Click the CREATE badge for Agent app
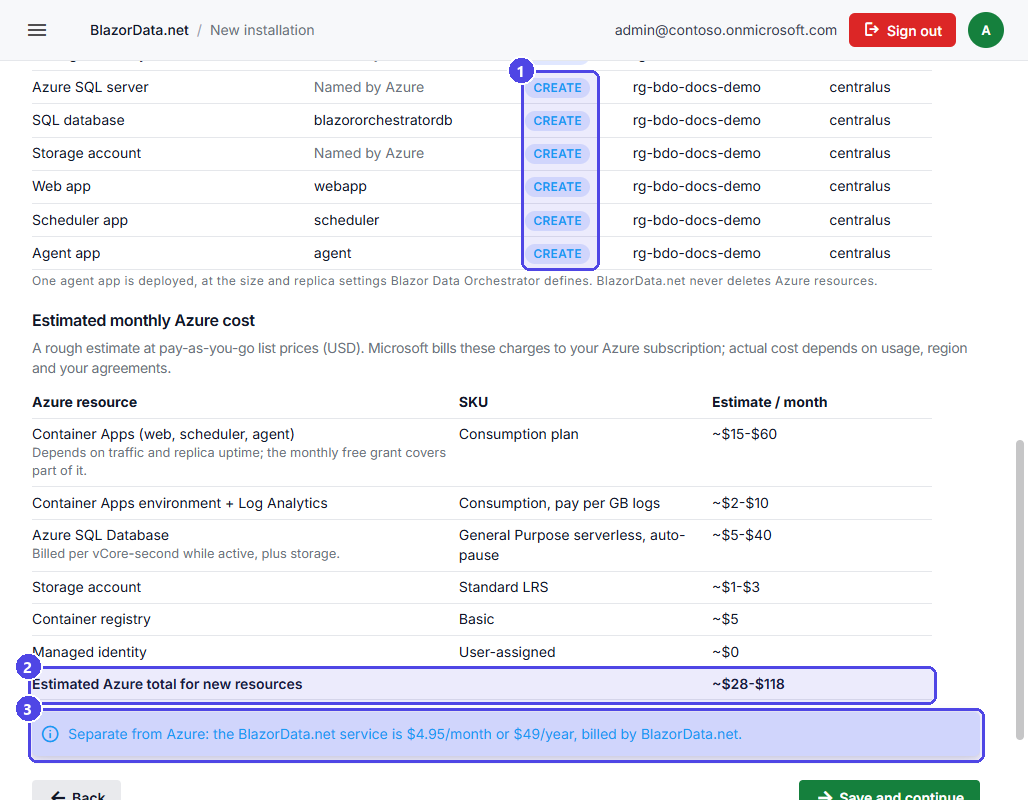 tap(557, 254)
